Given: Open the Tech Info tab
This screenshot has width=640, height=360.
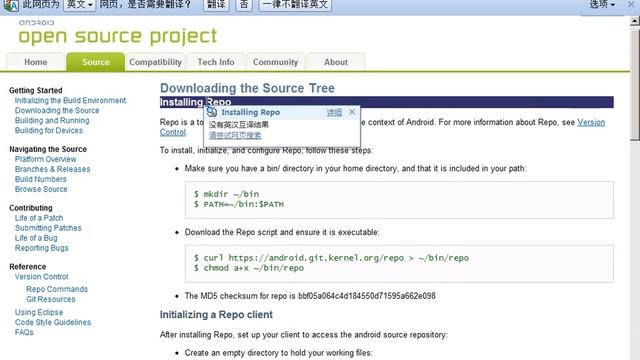Looking at the screenshot, I should 216,62.
